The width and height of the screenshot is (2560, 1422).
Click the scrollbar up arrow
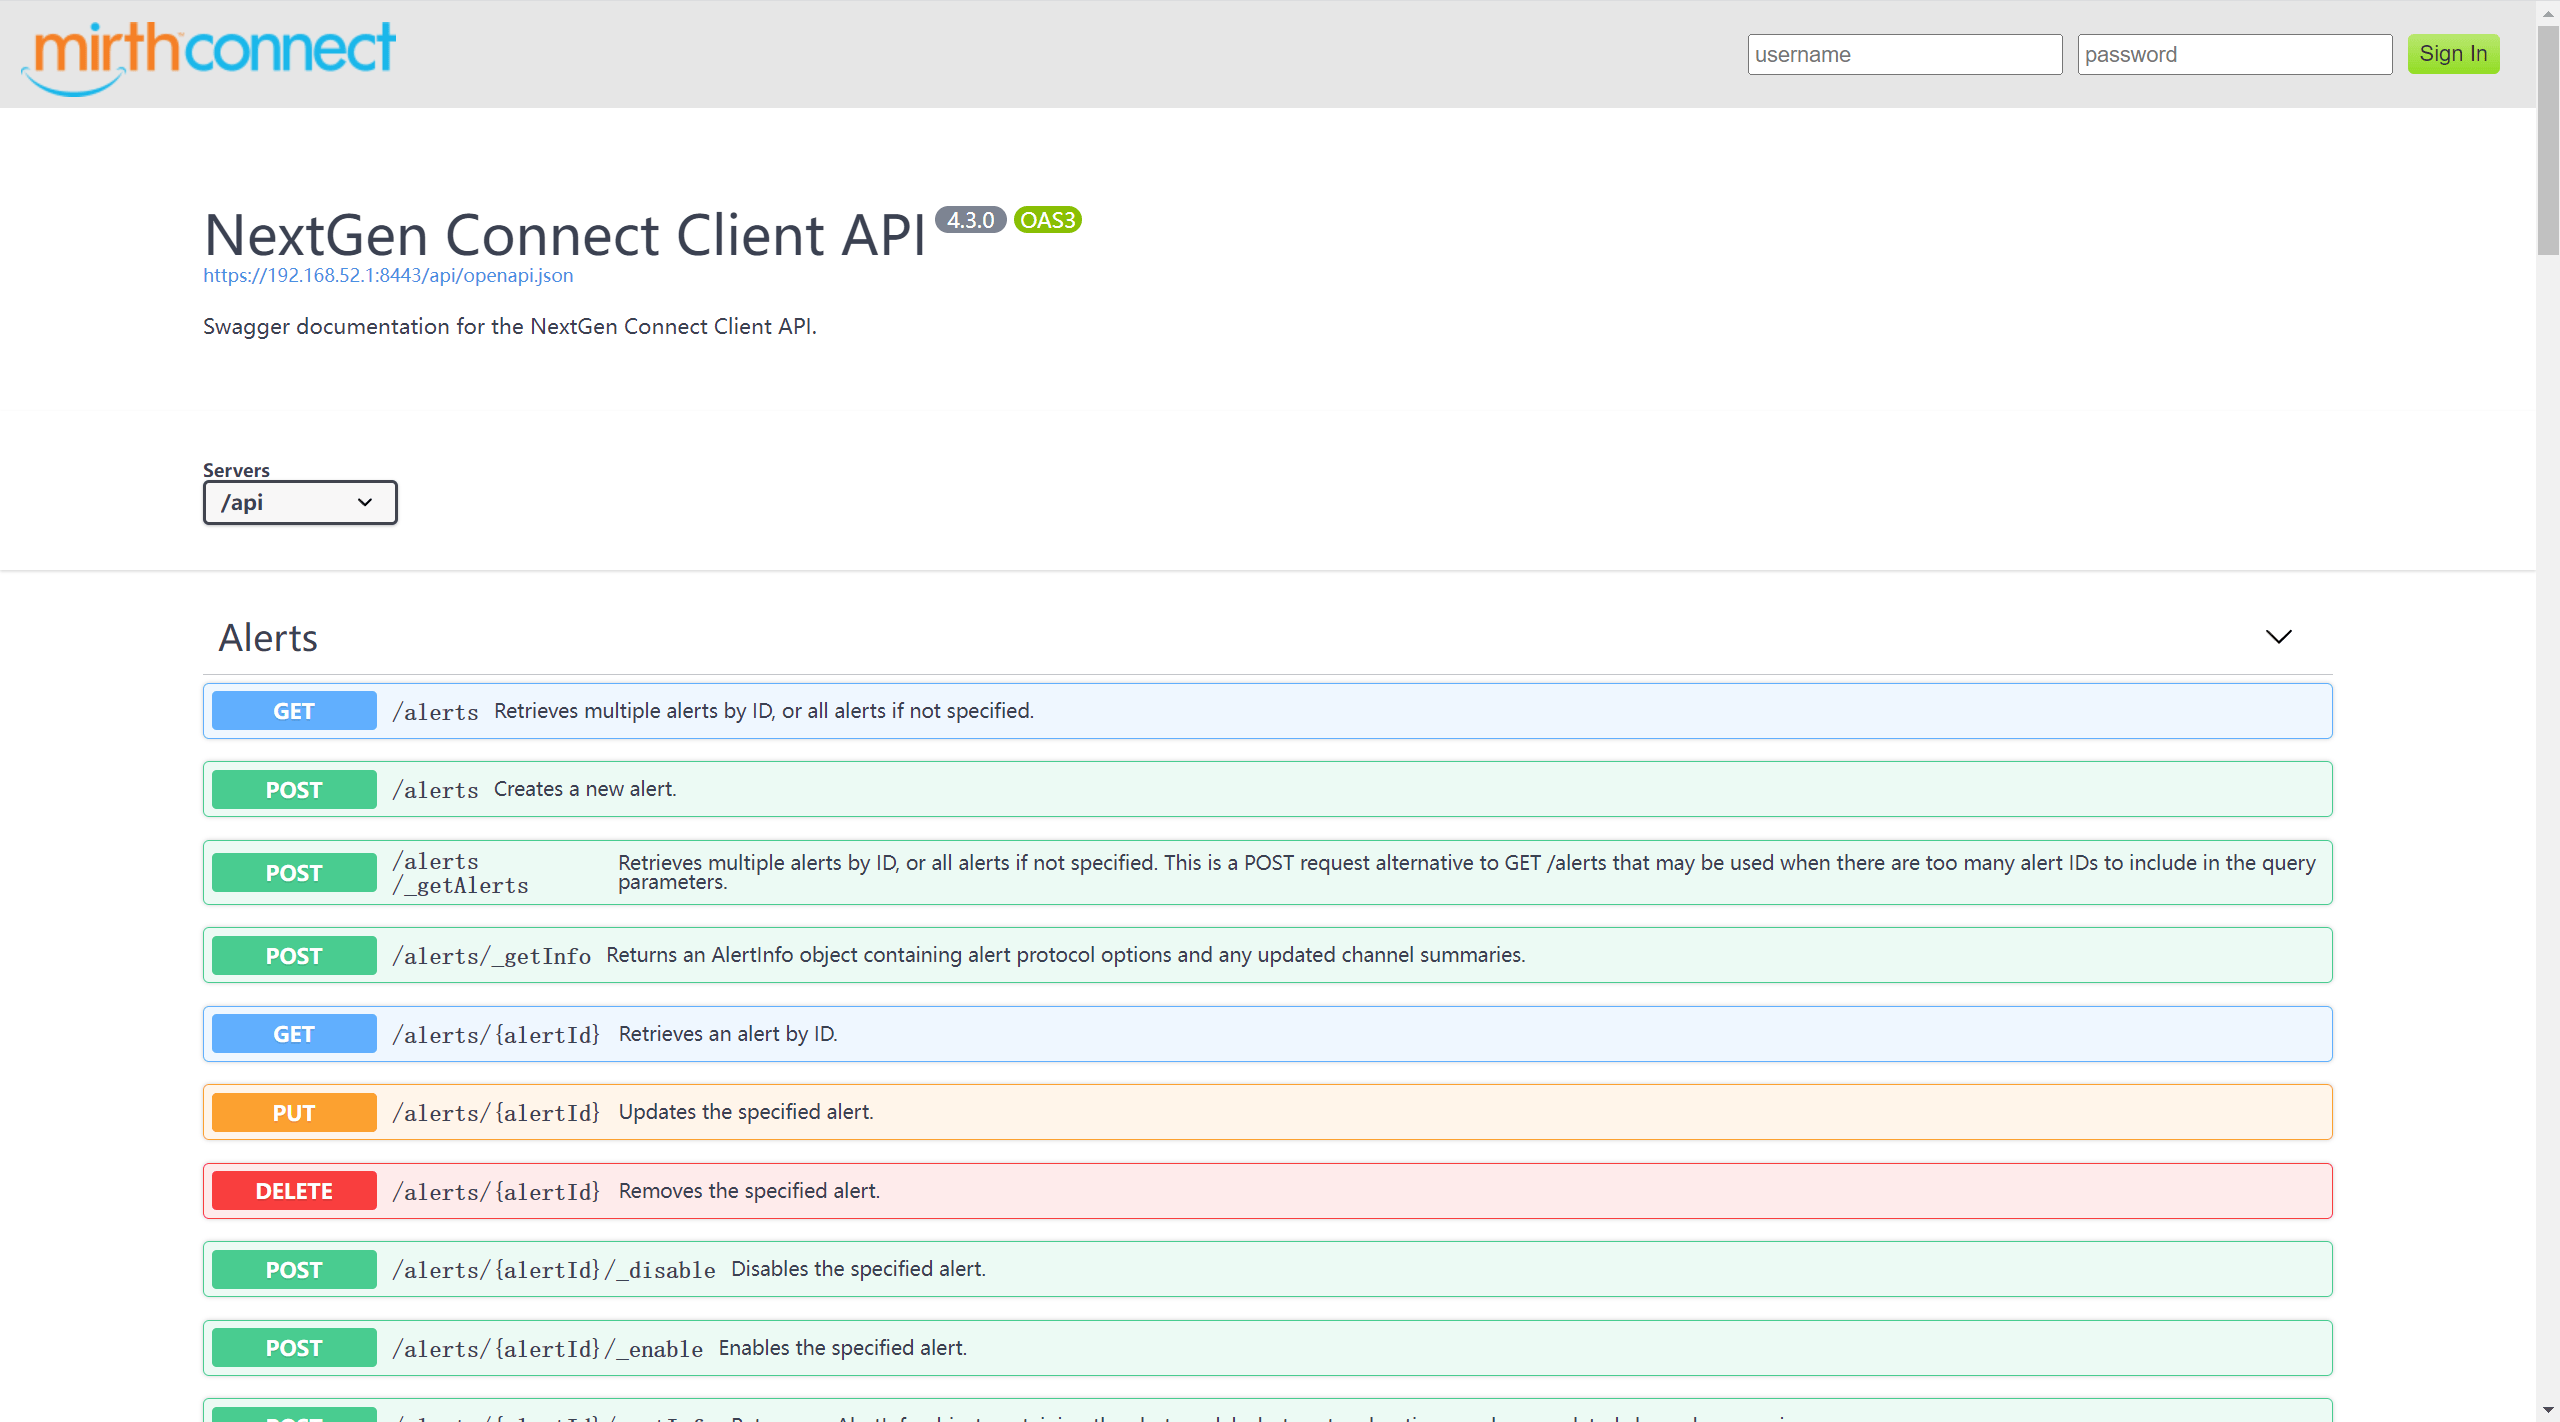[x=2547, y=12]
